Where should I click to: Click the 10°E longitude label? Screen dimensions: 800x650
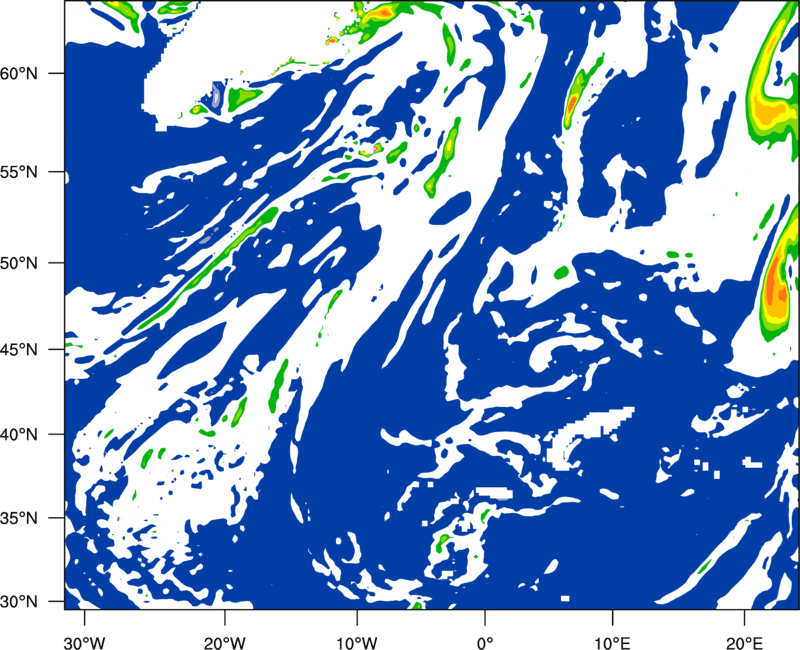click(x=612, y=643)
